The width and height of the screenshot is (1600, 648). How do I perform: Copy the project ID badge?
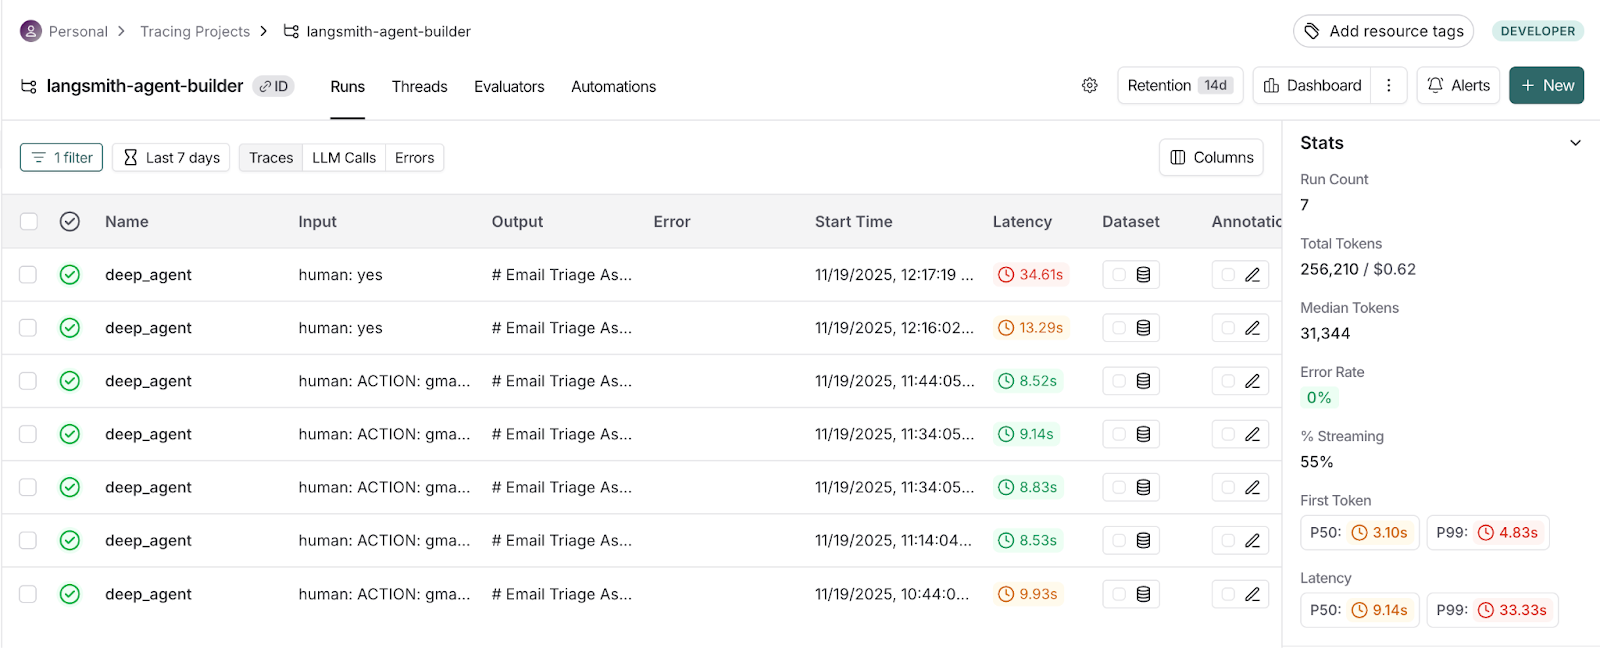pyautogui.click(x=273, y=87)
